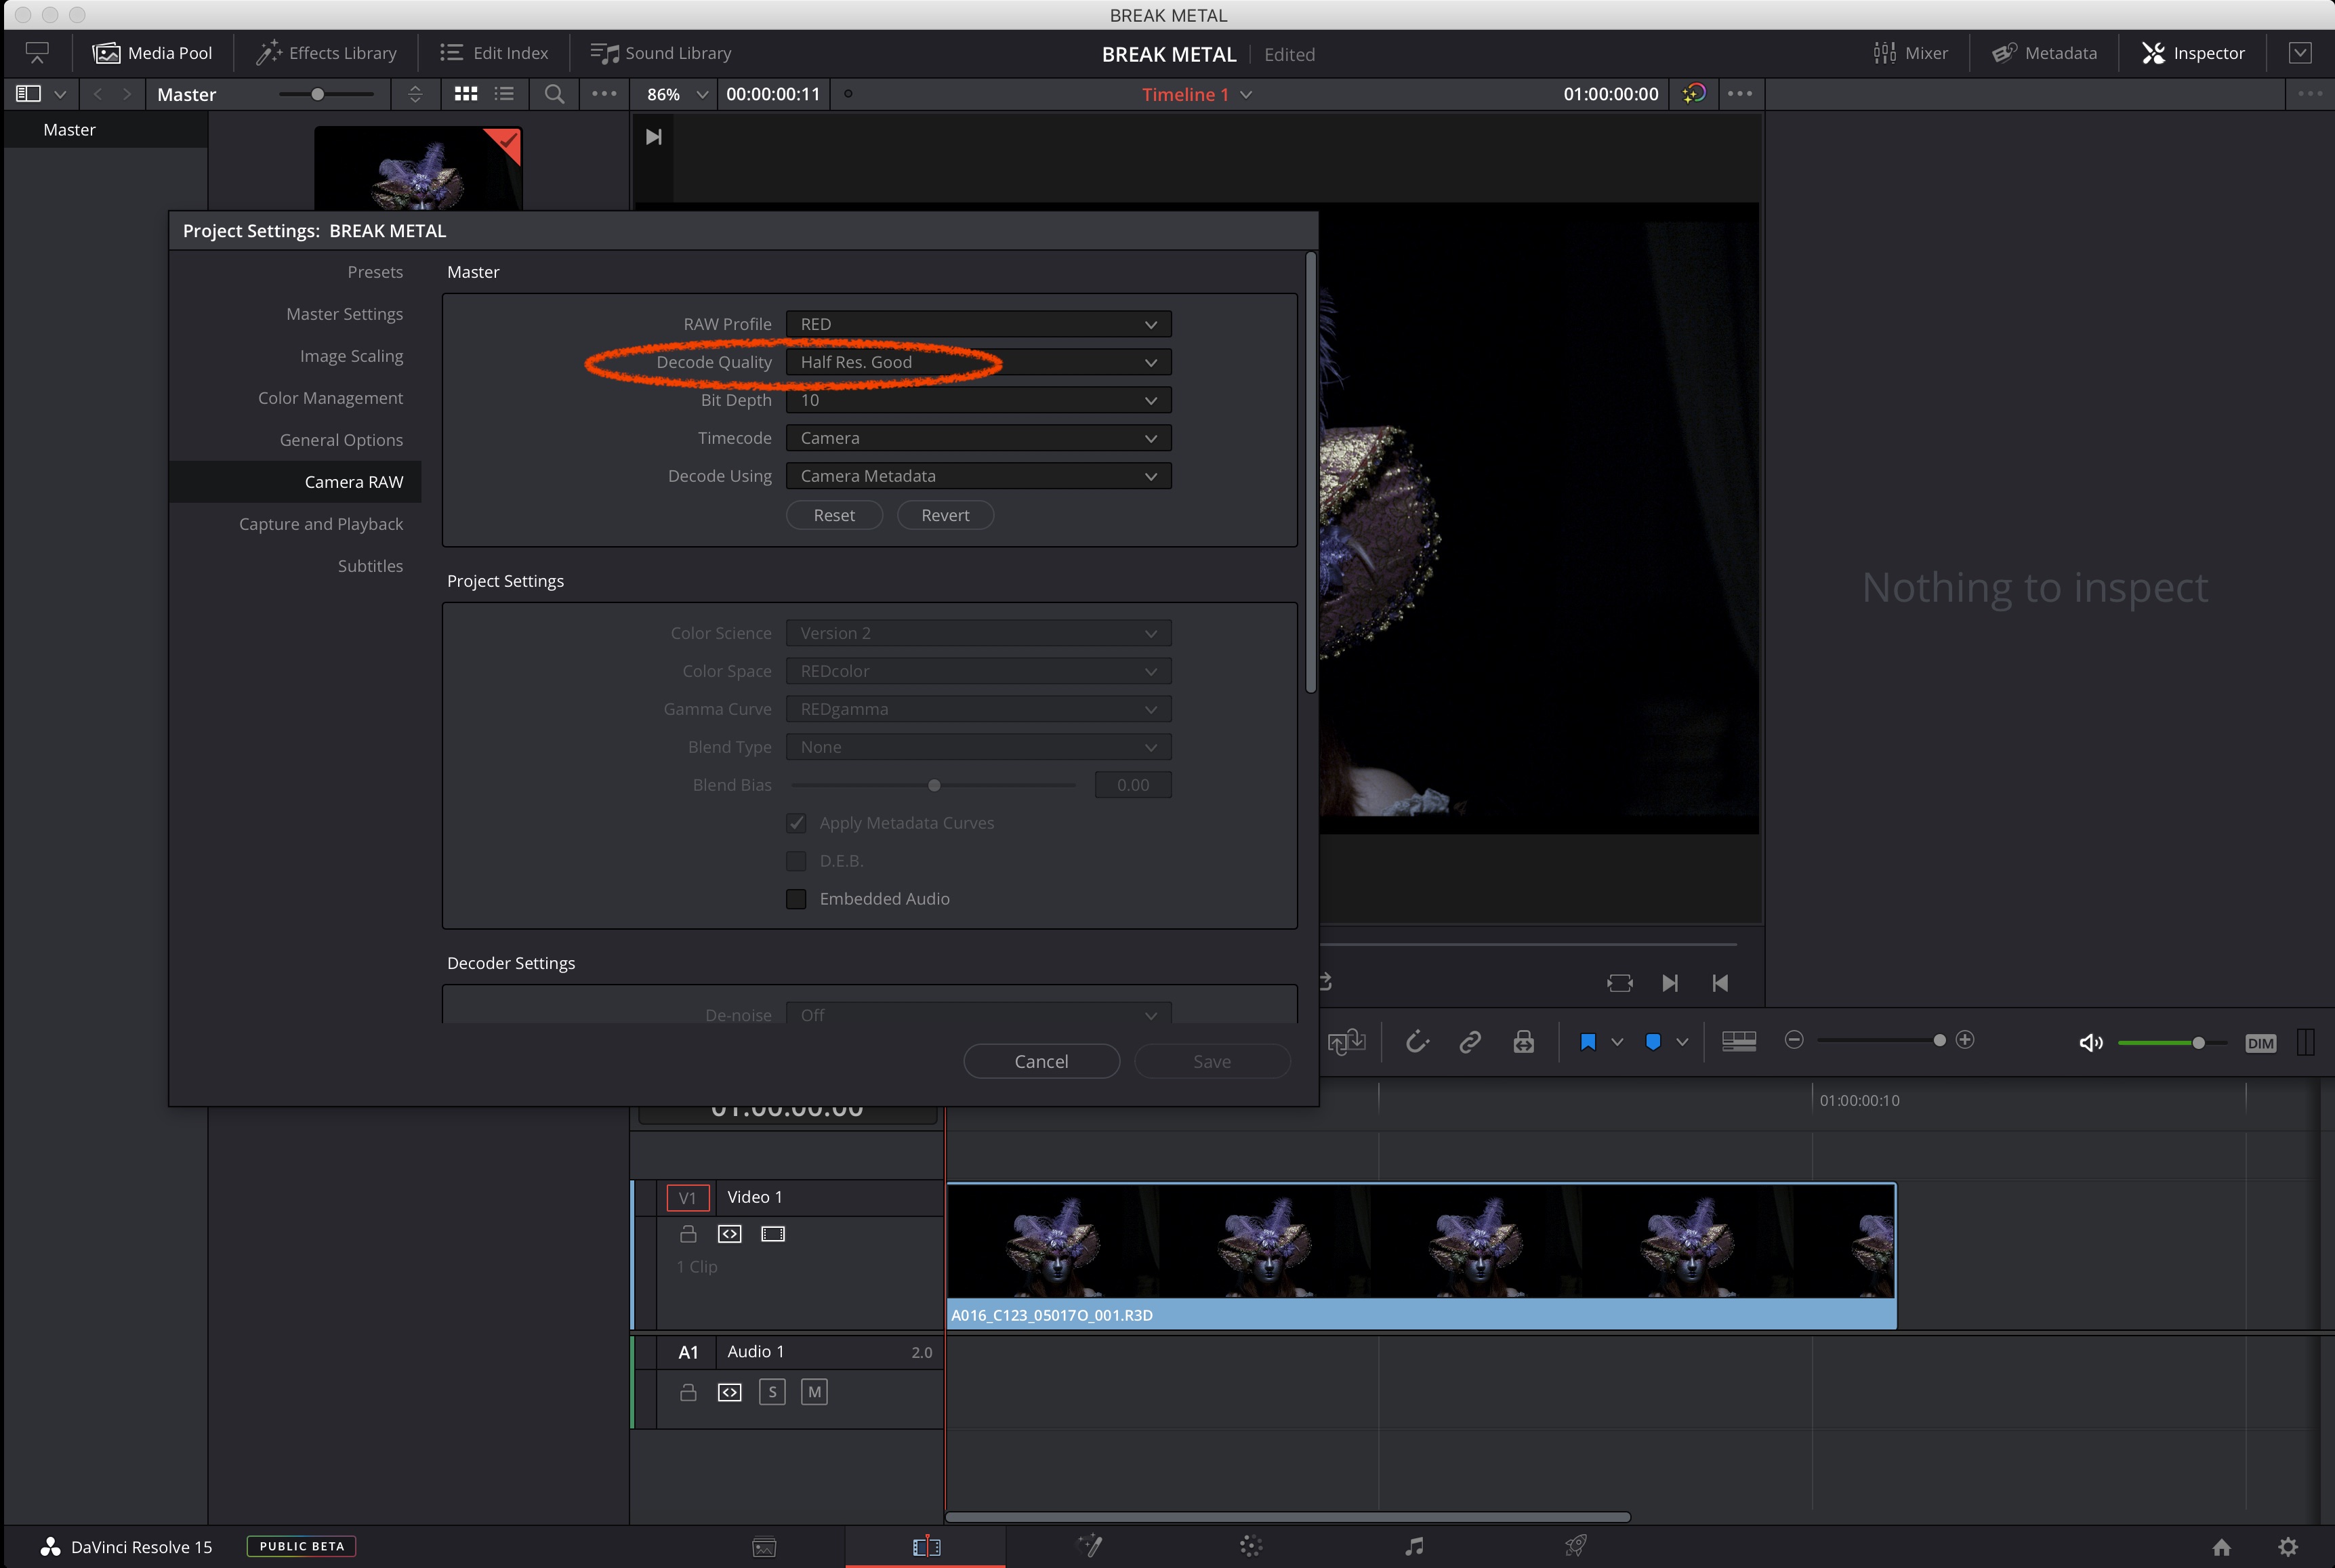The width and height of the screenshot is (2335, 1568).
Task: Click the bypass color grades icon
Action: pos(1693,94)
